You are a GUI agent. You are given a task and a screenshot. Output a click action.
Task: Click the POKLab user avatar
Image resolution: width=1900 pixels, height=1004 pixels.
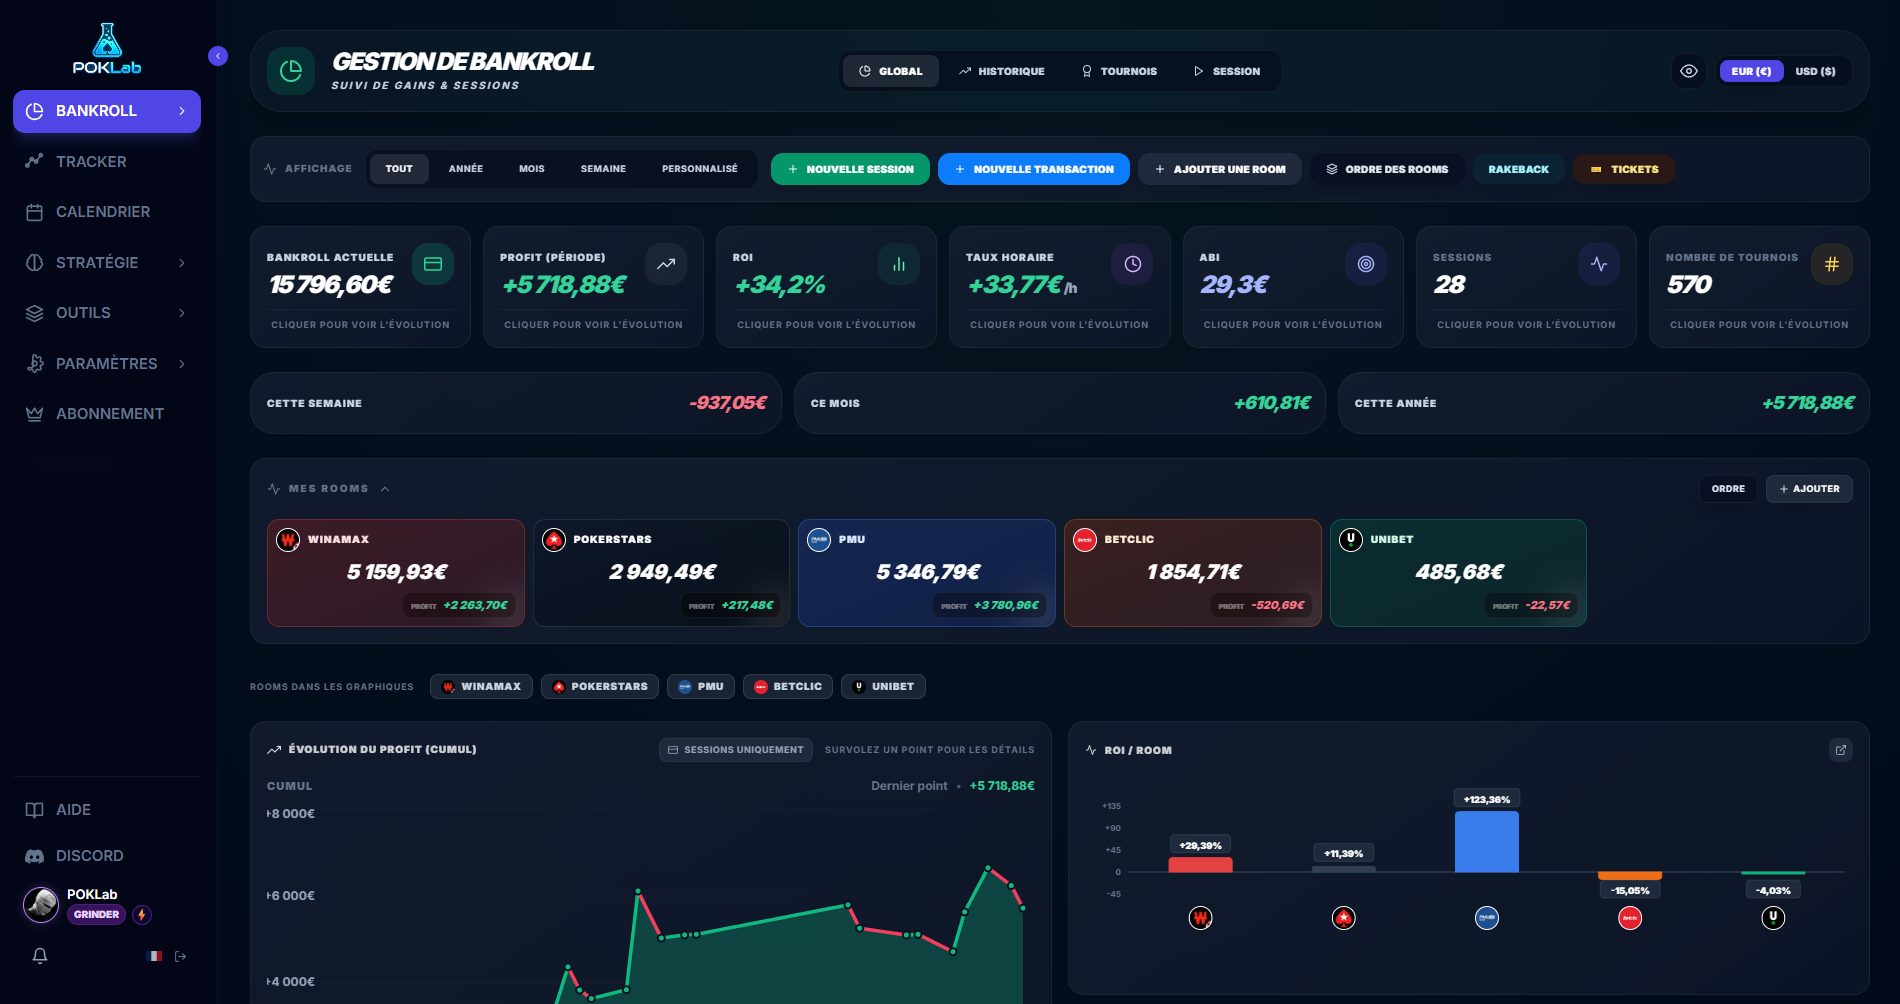[x=41, y=904]
